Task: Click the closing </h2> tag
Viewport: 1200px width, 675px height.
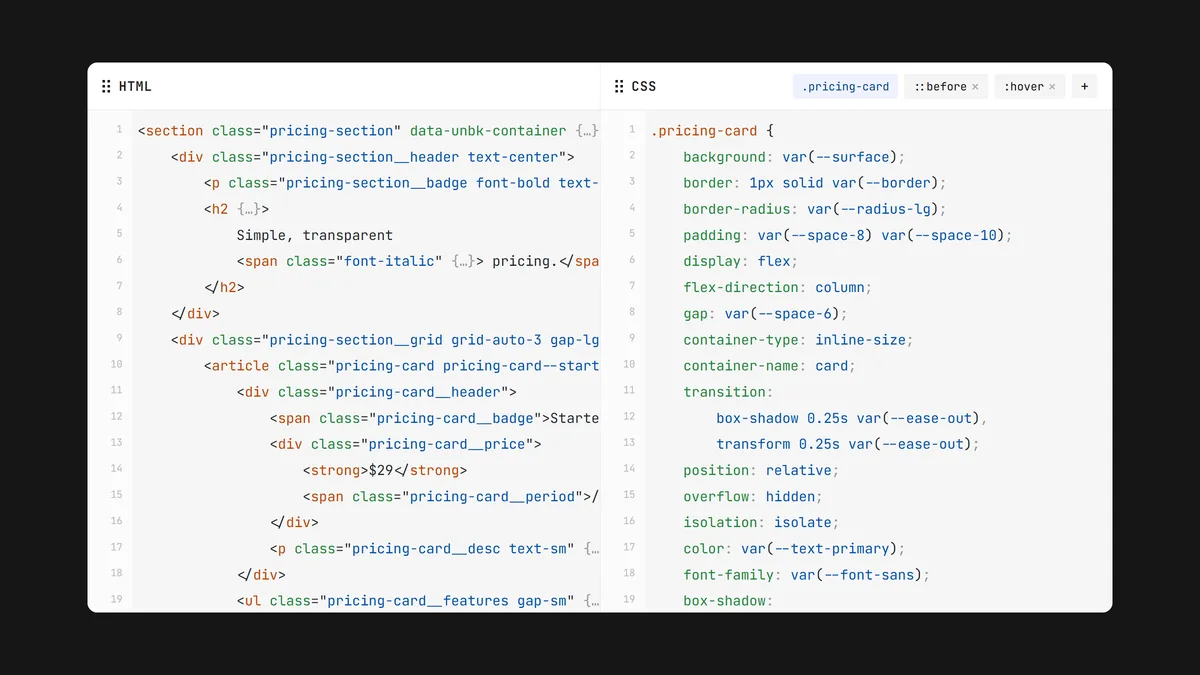Action: point(224,287)
